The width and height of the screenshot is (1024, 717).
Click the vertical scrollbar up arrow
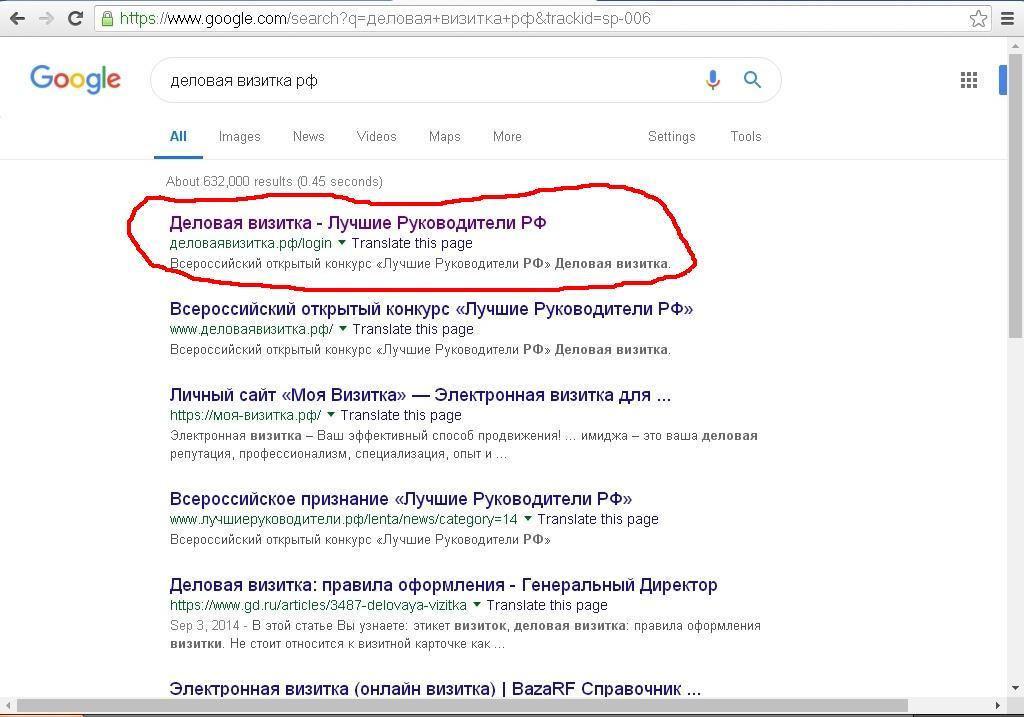pos(1016,46)
